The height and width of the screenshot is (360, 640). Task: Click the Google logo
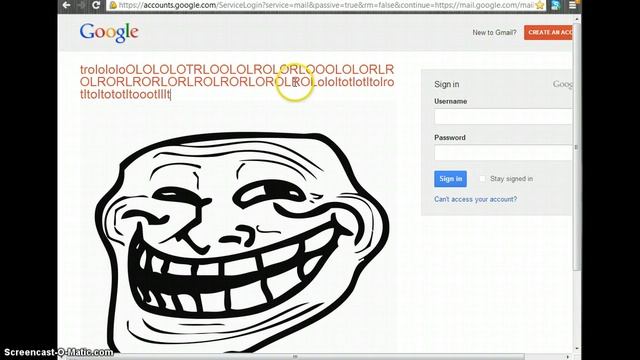coord(109,33)
